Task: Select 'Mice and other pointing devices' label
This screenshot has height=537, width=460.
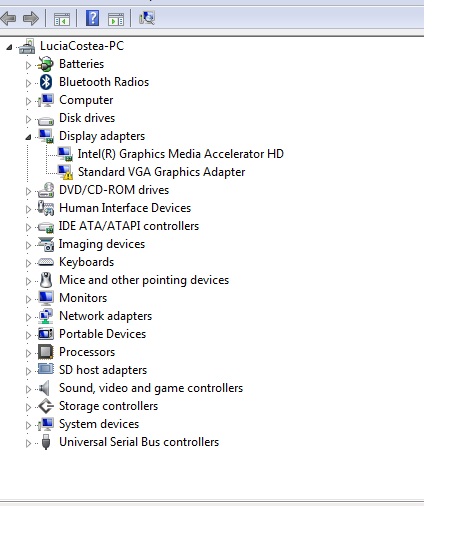Action: point(144,280)
